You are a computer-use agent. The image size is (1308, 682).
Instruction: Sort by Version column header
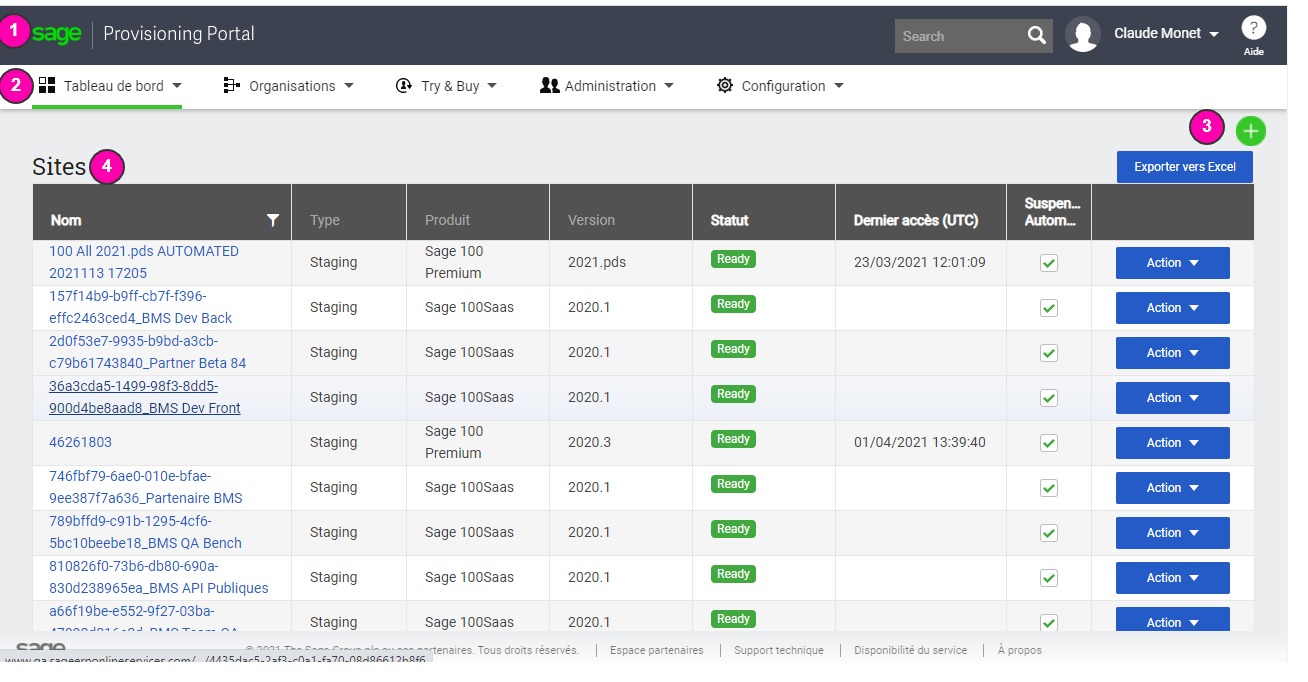pos(592,220)
